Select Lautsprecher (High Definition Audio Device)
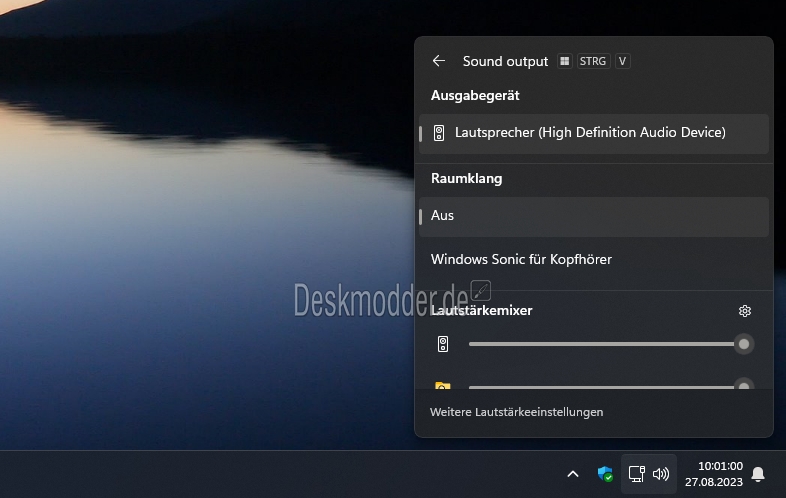The image size is (786, 498). pos(594,133)
